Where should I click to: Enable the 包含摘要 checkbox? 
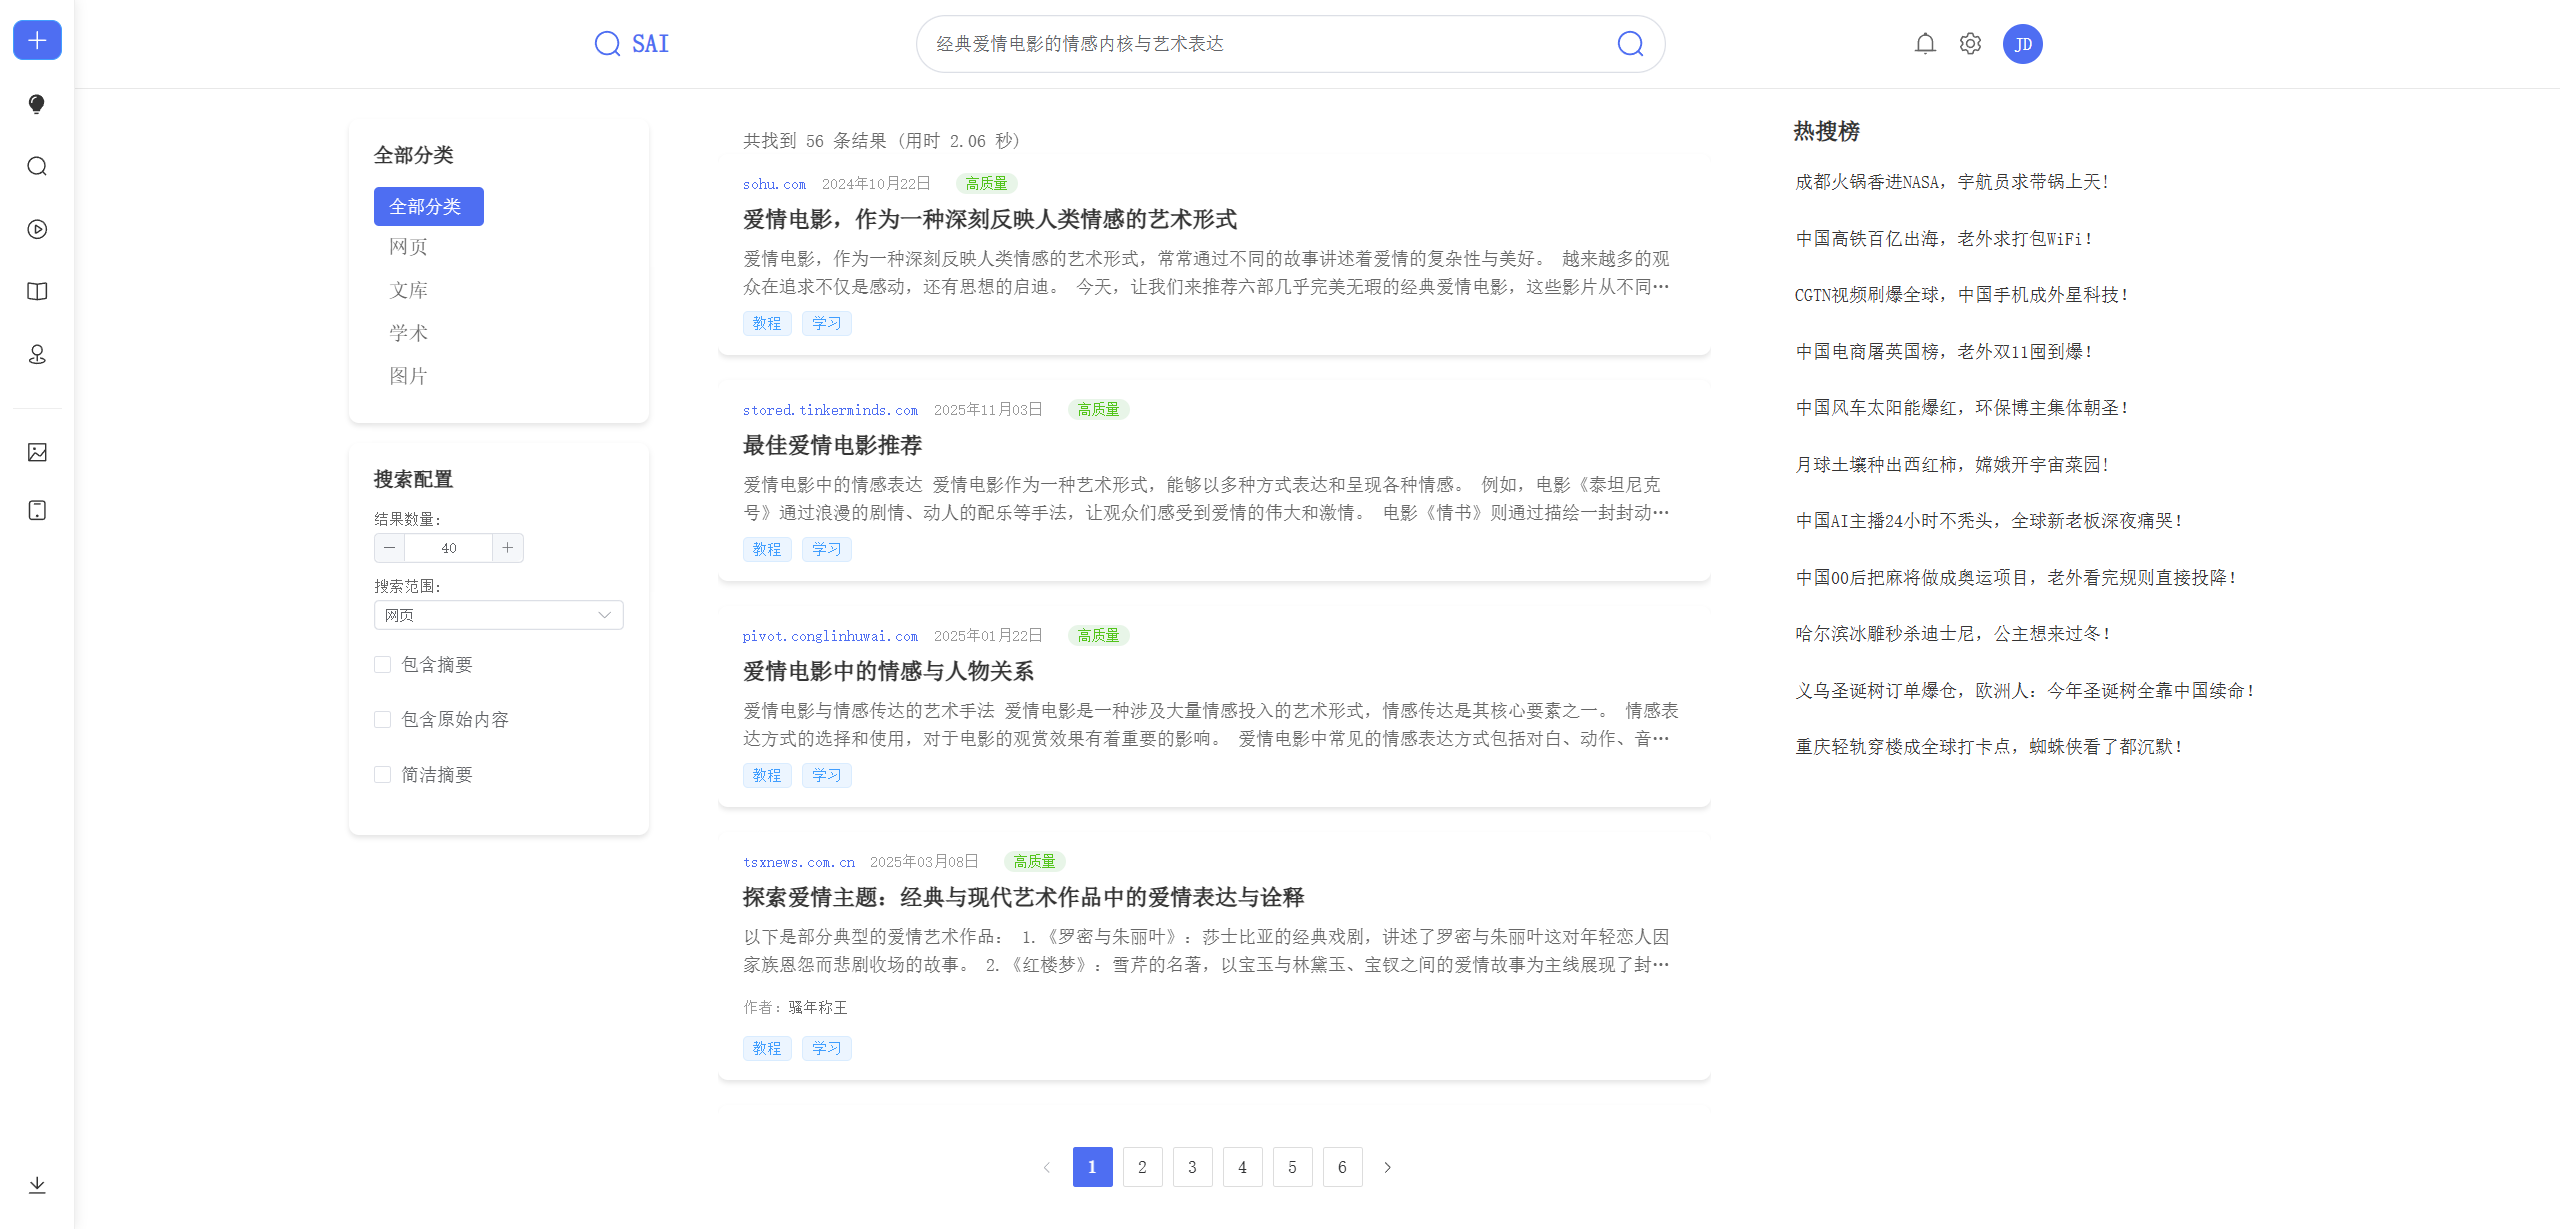382,665
